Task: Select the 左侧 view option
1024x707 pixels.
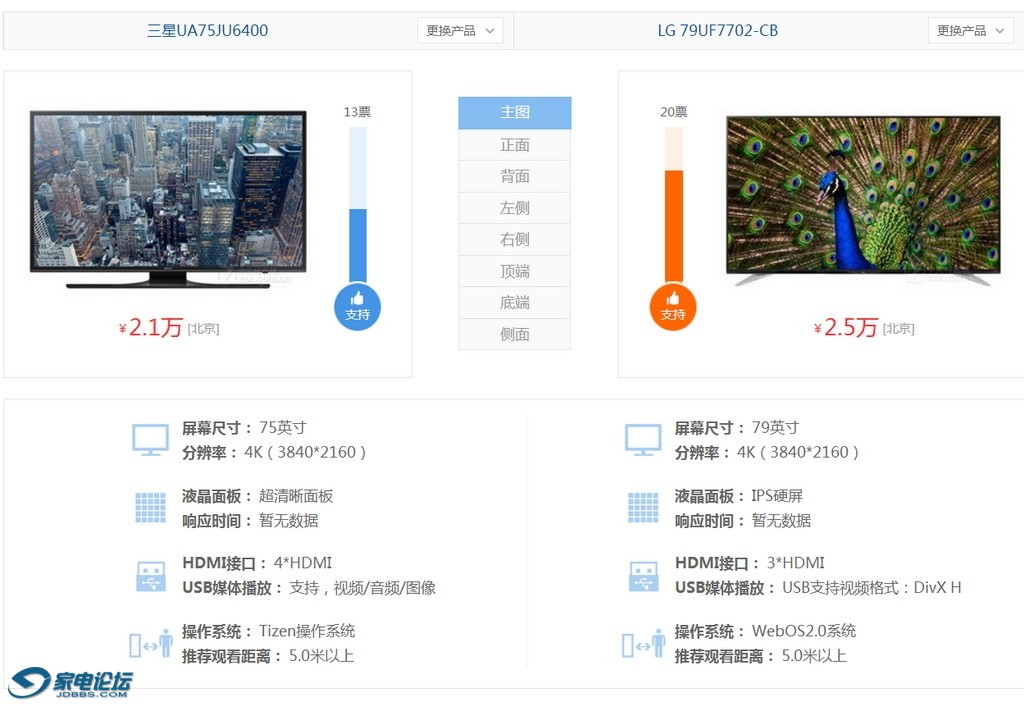Action: (x=514, y=207)
